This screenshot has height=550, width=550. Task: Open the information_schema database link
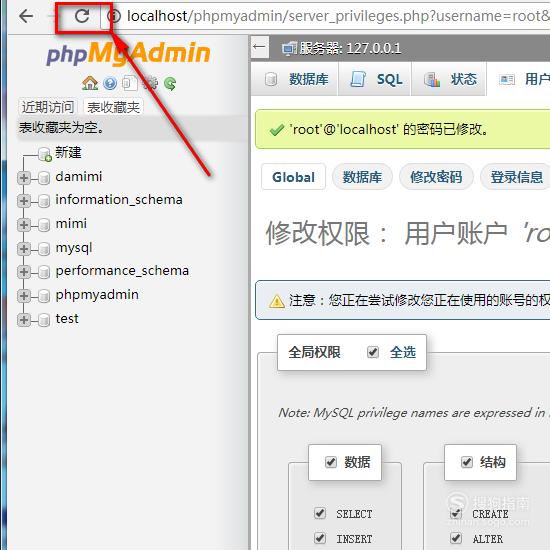click(x=119, y=200)
